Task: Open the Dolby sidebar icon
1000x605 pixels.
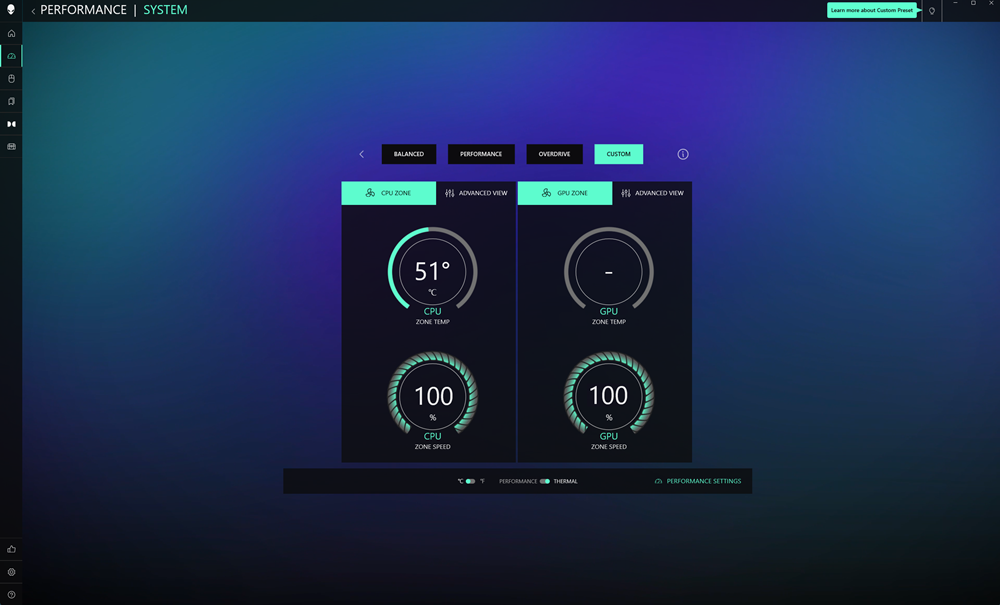Action: [11, 124]
